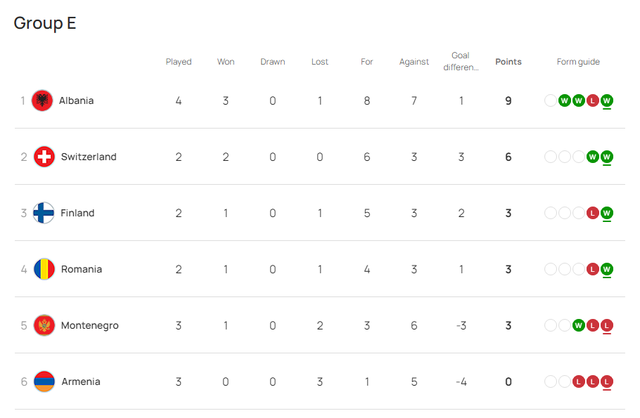
Task: Open the Armenia team name link
Action: 80,381
